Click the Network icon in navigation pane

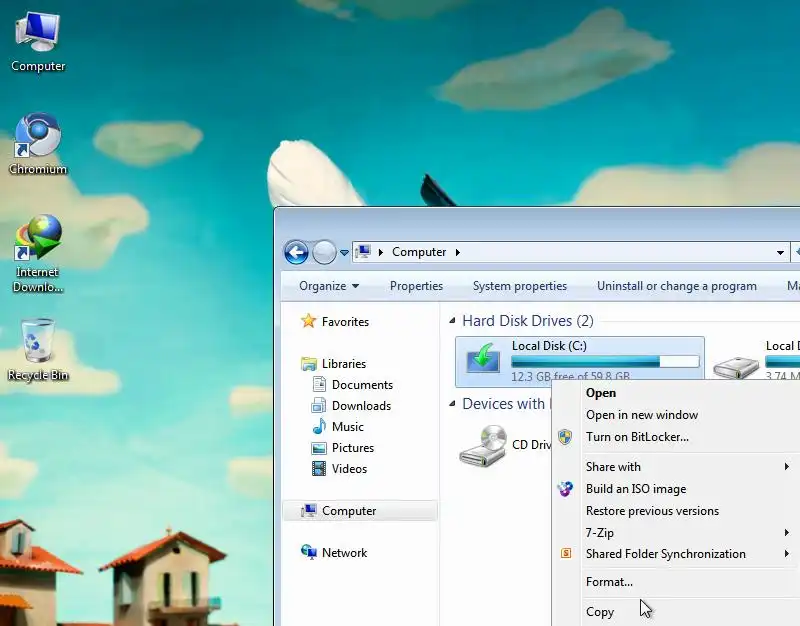(x=309, y=552)
